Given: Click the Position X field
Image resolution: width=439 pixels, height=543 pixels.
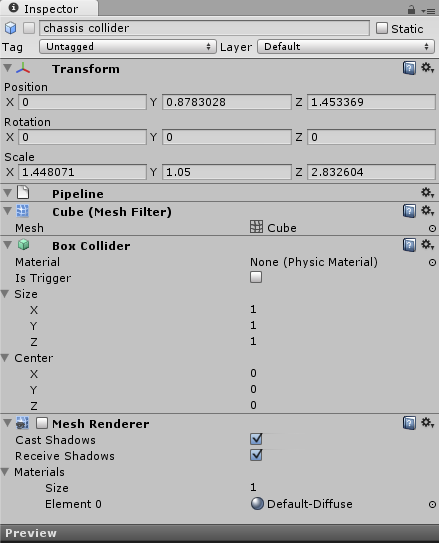Looking at the screenshot, I should (x=82, y=102).
